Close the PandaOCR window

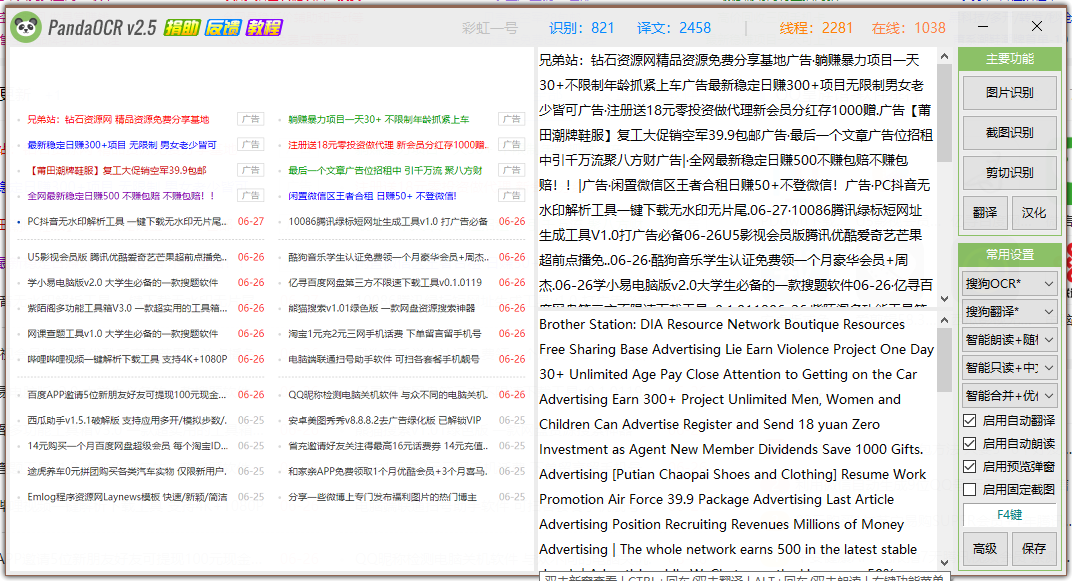click(x=1036, y=27)
